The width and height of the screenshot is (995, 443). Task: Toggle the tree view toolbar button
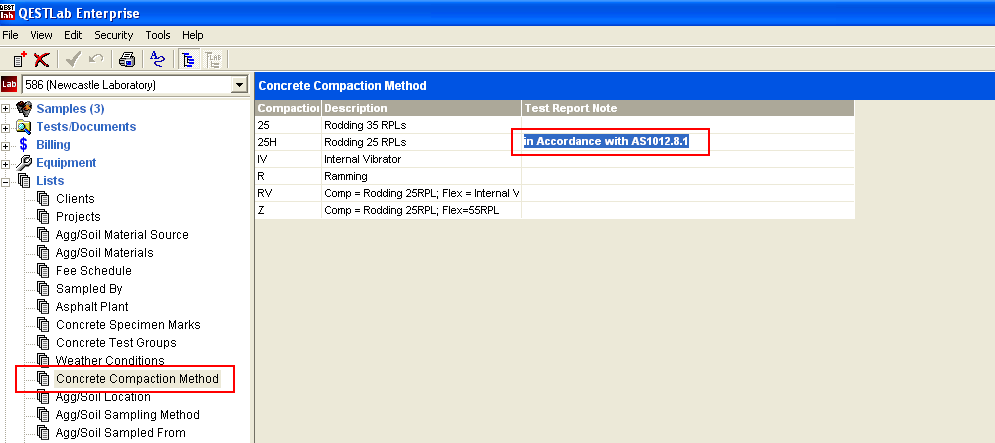click(x=189, y=60)
